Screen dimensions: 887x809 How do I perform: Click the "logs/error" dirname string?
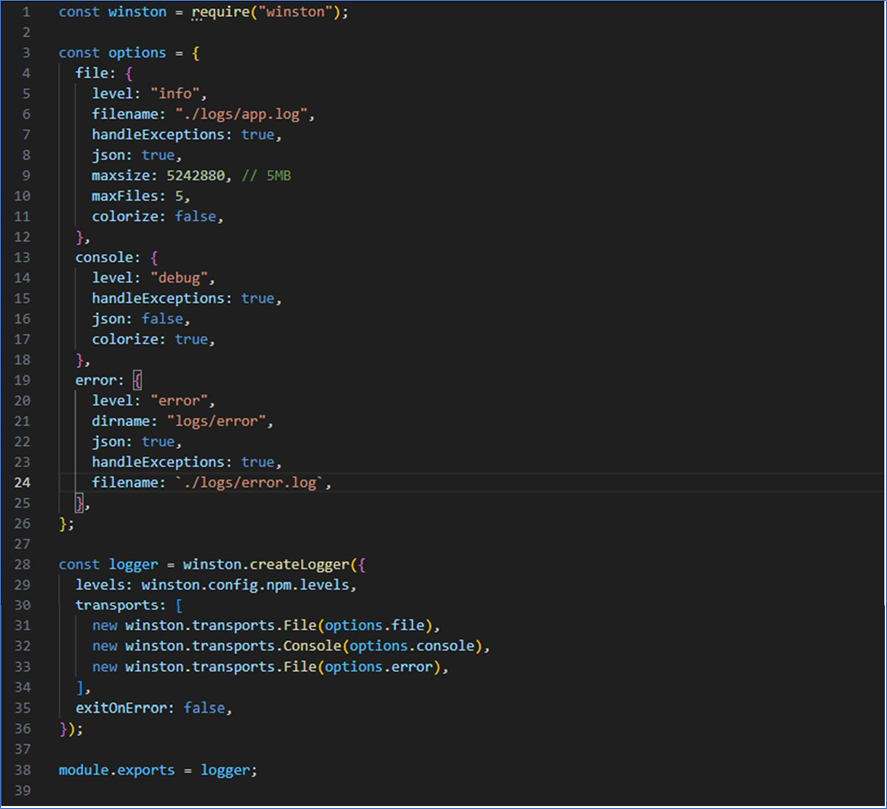pos(216,421)
